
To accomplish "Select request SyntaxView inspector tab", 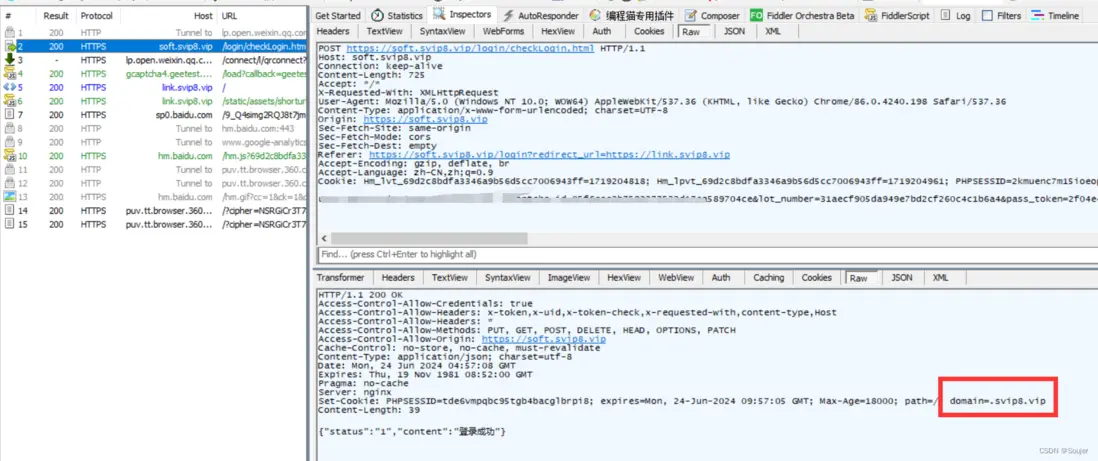I will pos(442,32).
